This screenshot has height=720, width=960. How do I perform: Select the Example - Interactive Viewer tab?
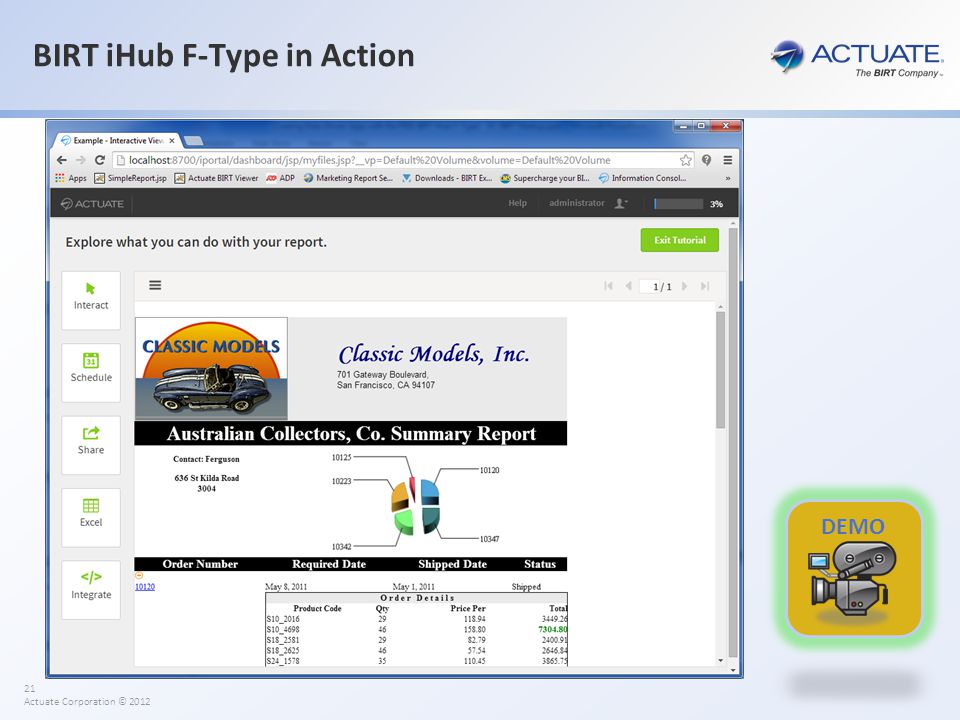118,140
